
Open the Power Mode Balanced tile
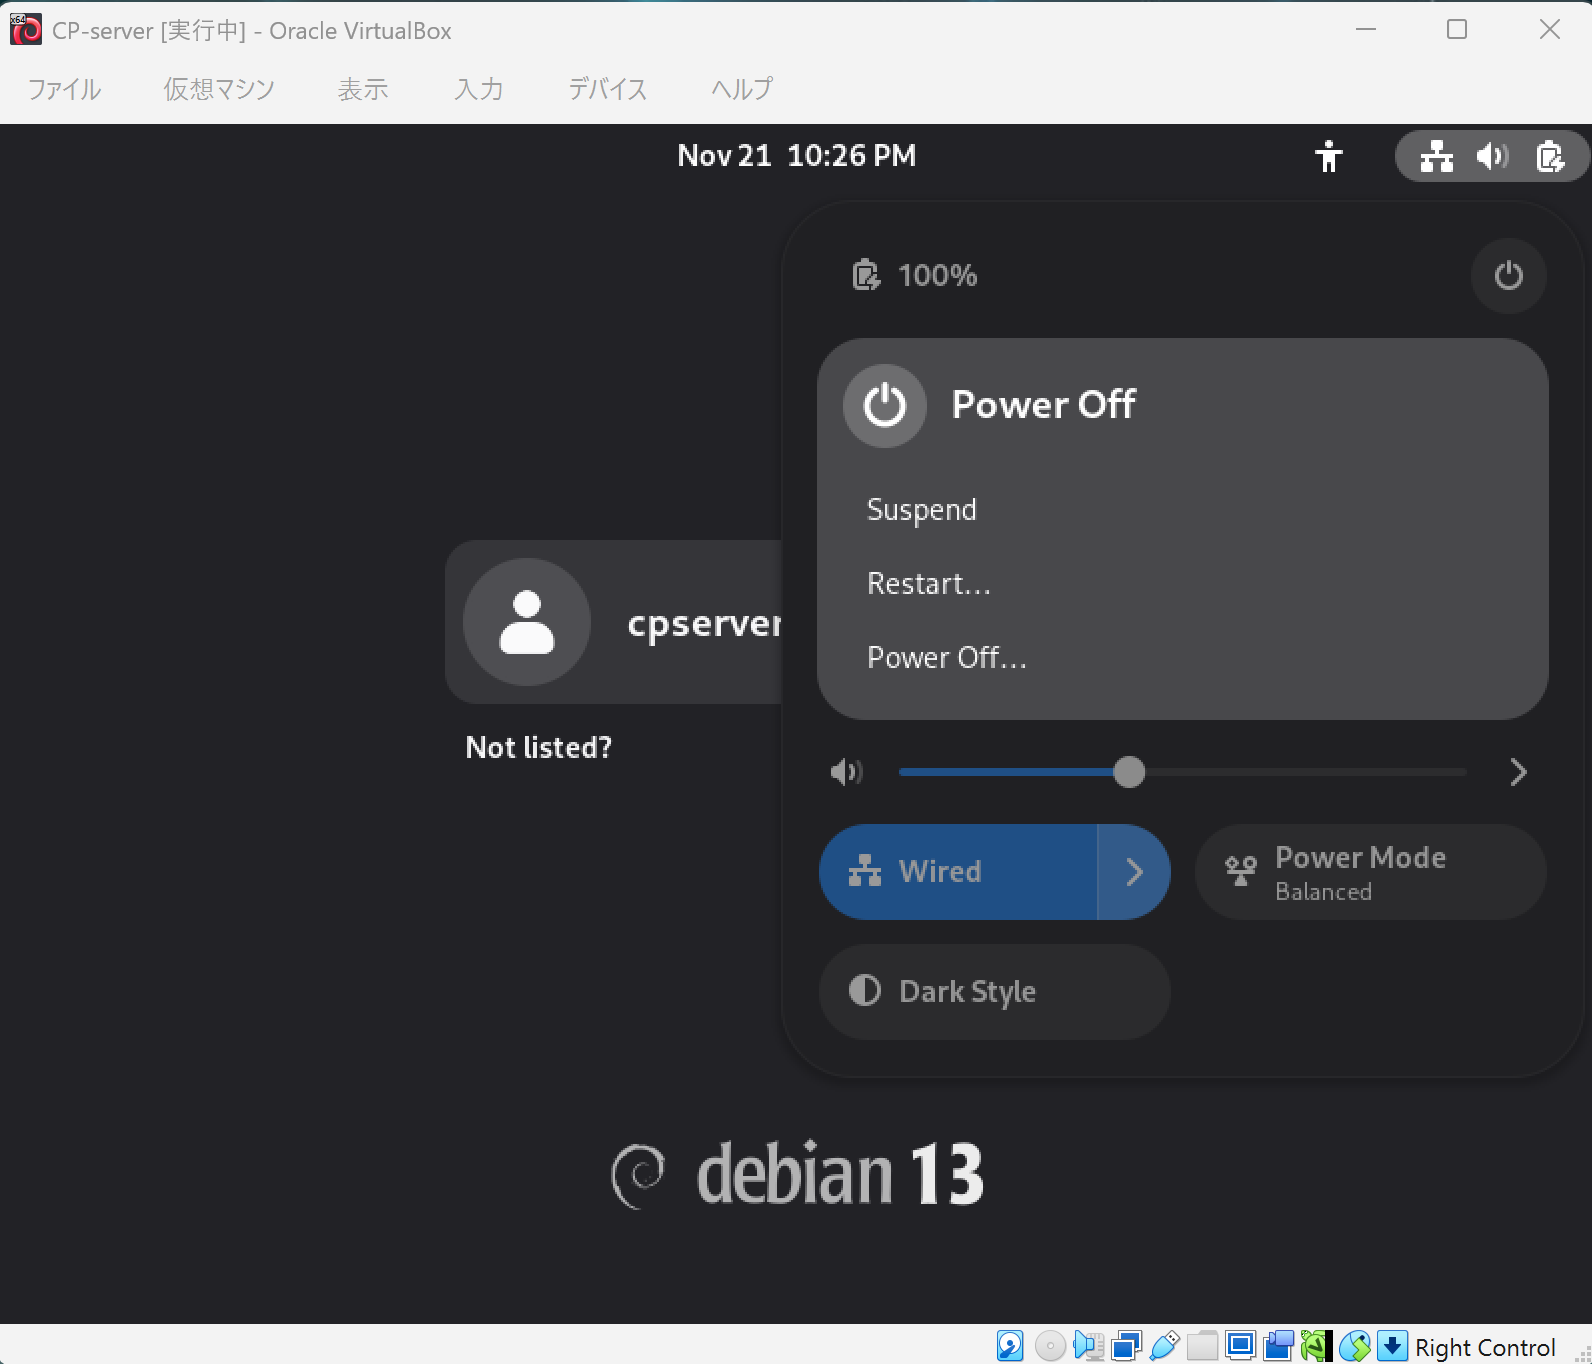pyautogui.click(x=1370, y=872)
